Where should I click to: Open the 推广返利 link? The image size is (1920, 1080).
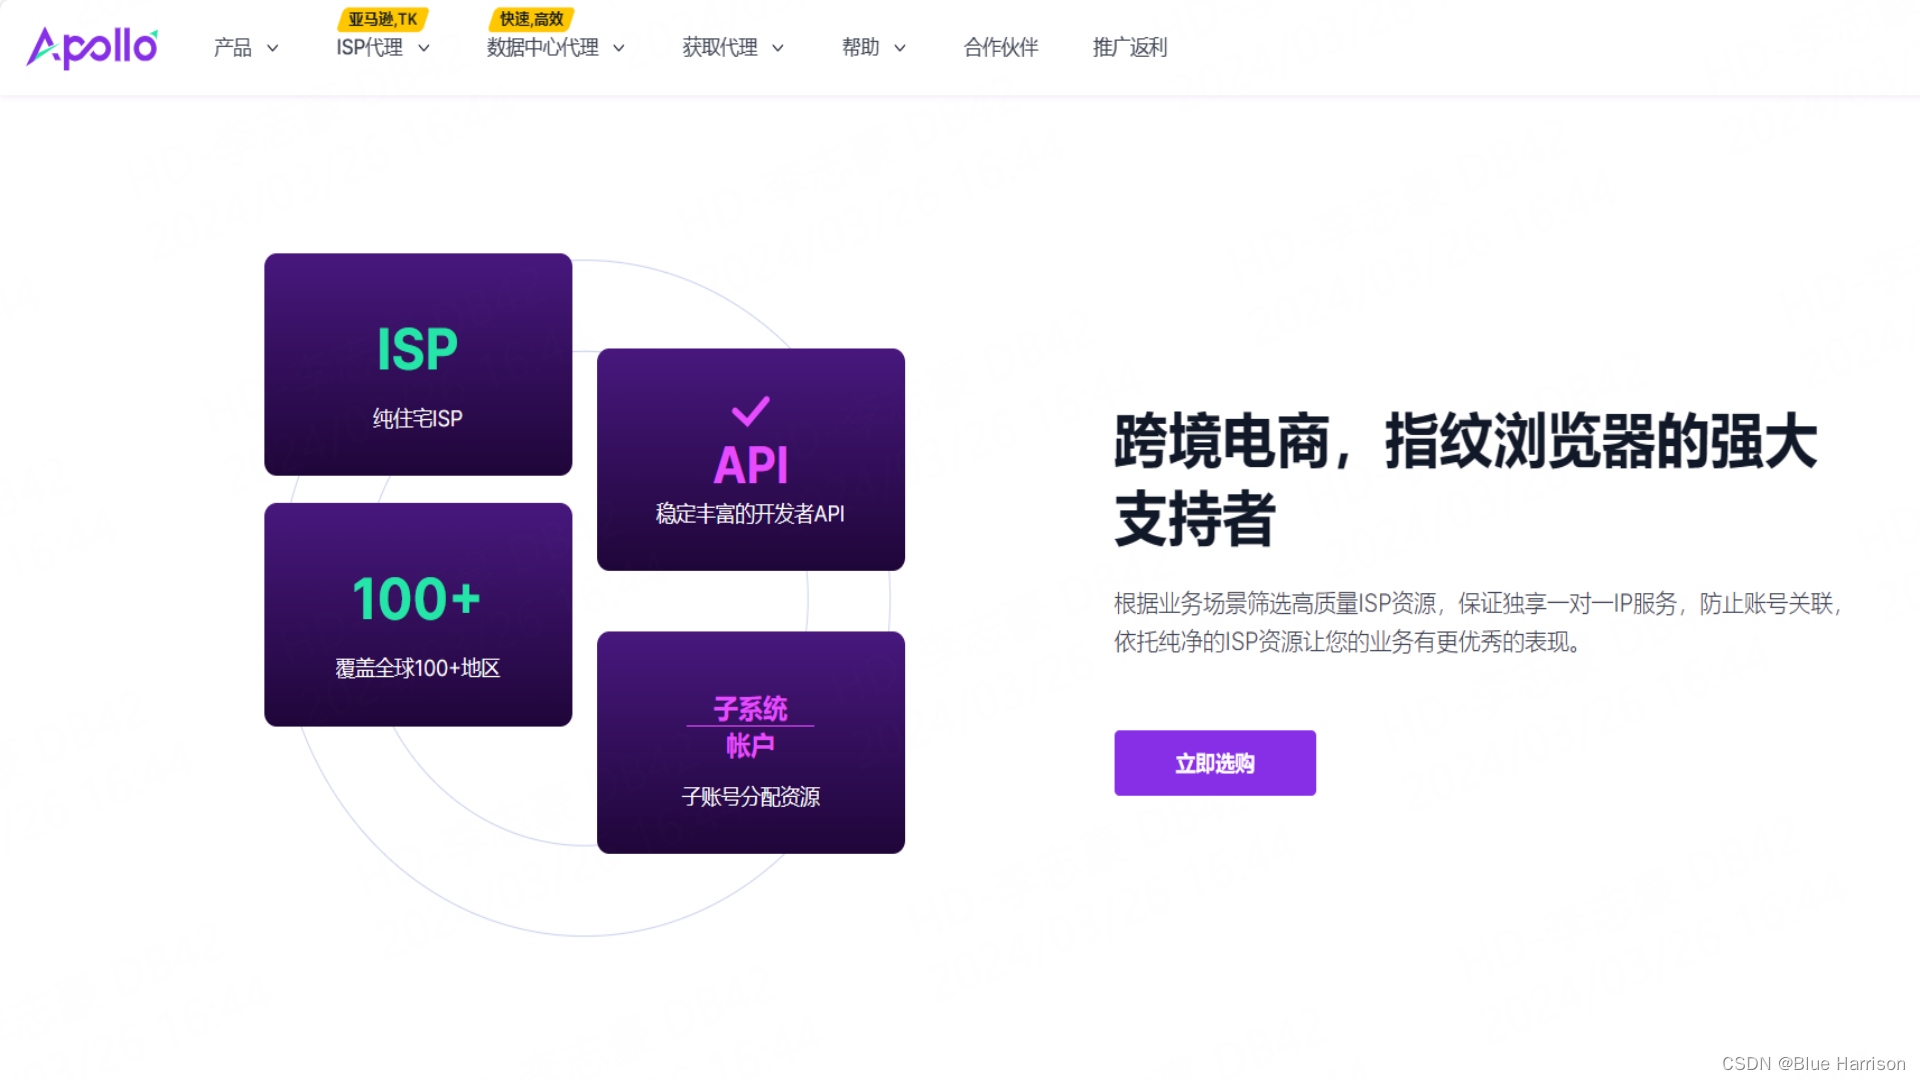click(x=1130, y=48)
